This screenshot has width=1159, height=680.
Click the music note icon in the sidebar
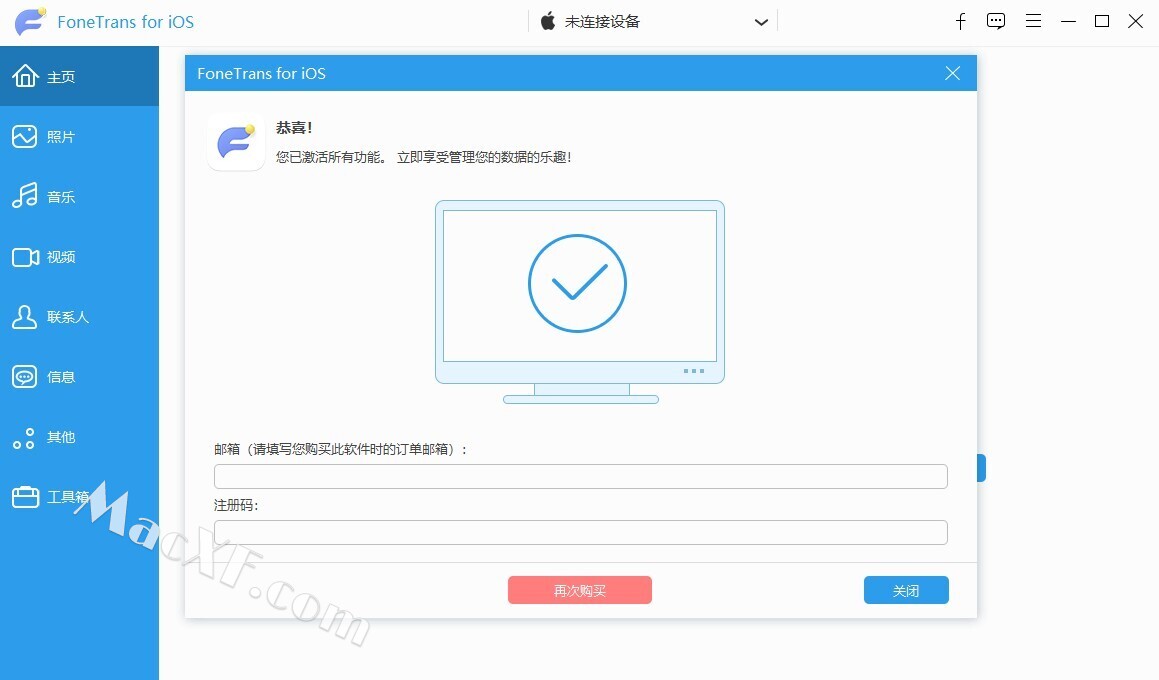coord(24,196)
